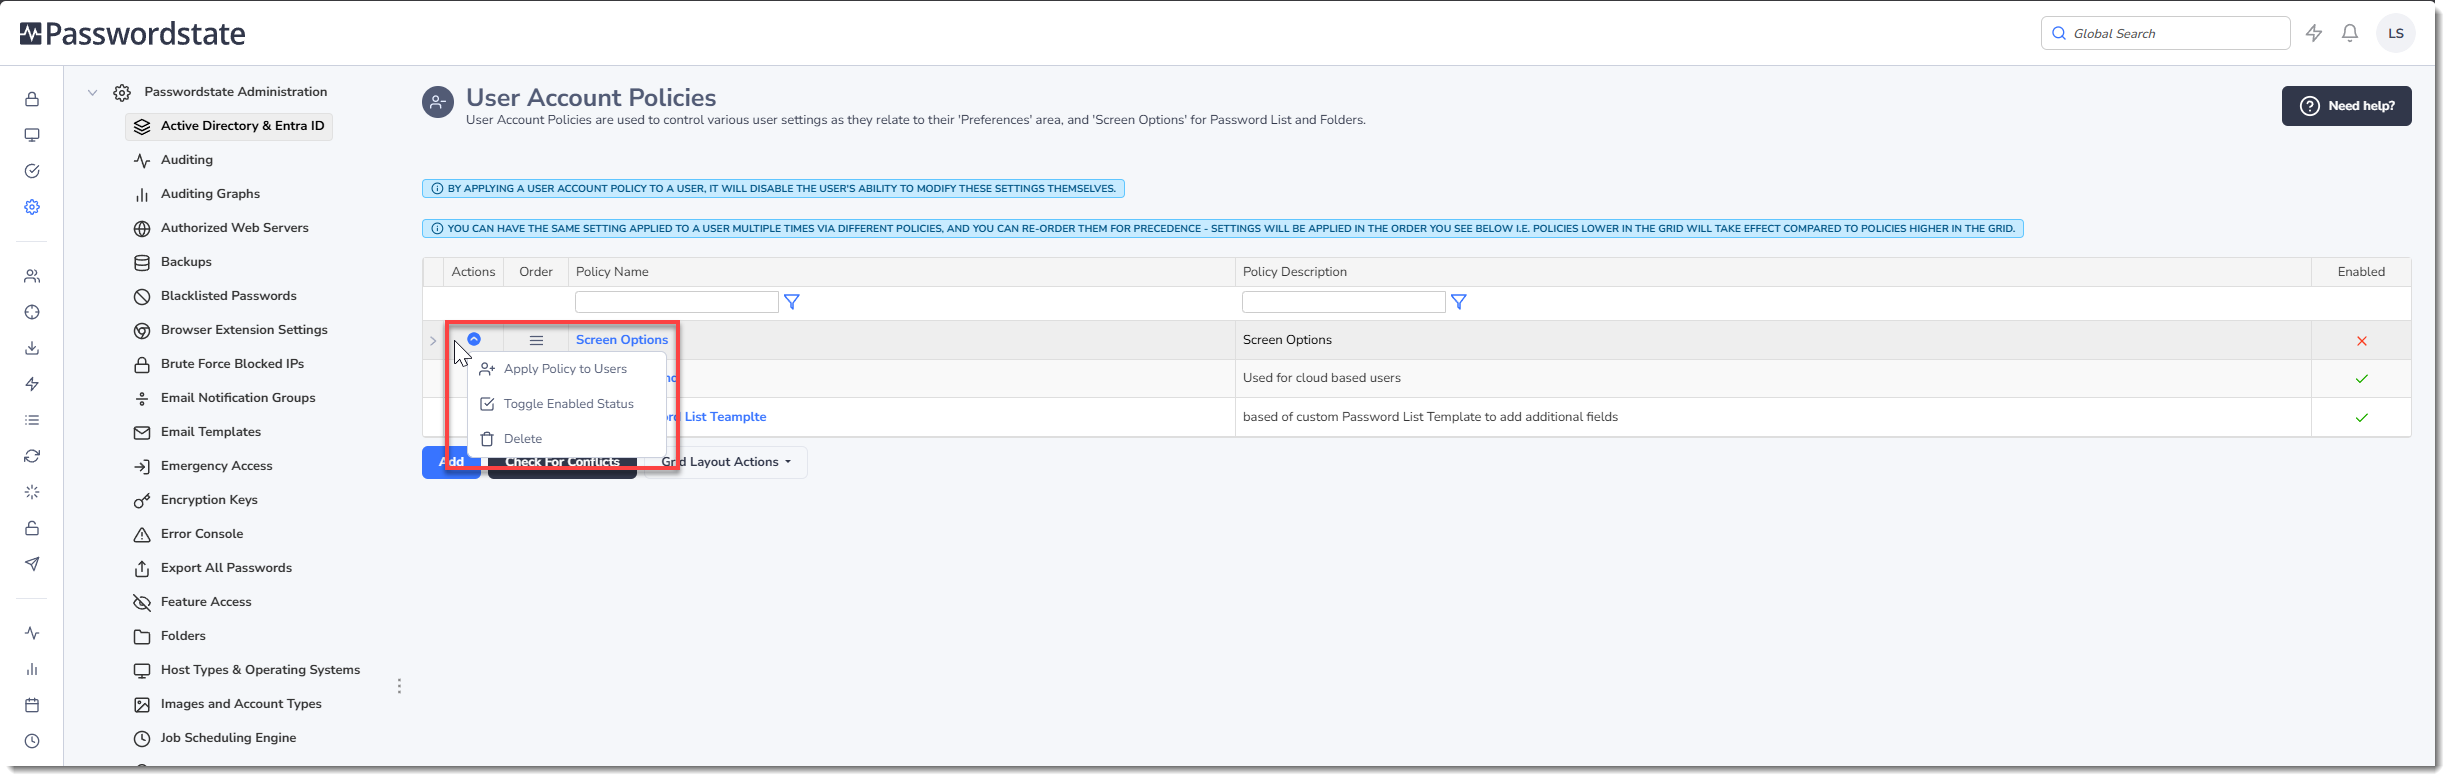This screenshot has height=781, width=2450.
Task: Open the Grid Layout Actions dropdown
Action: (x=726, y=462)
